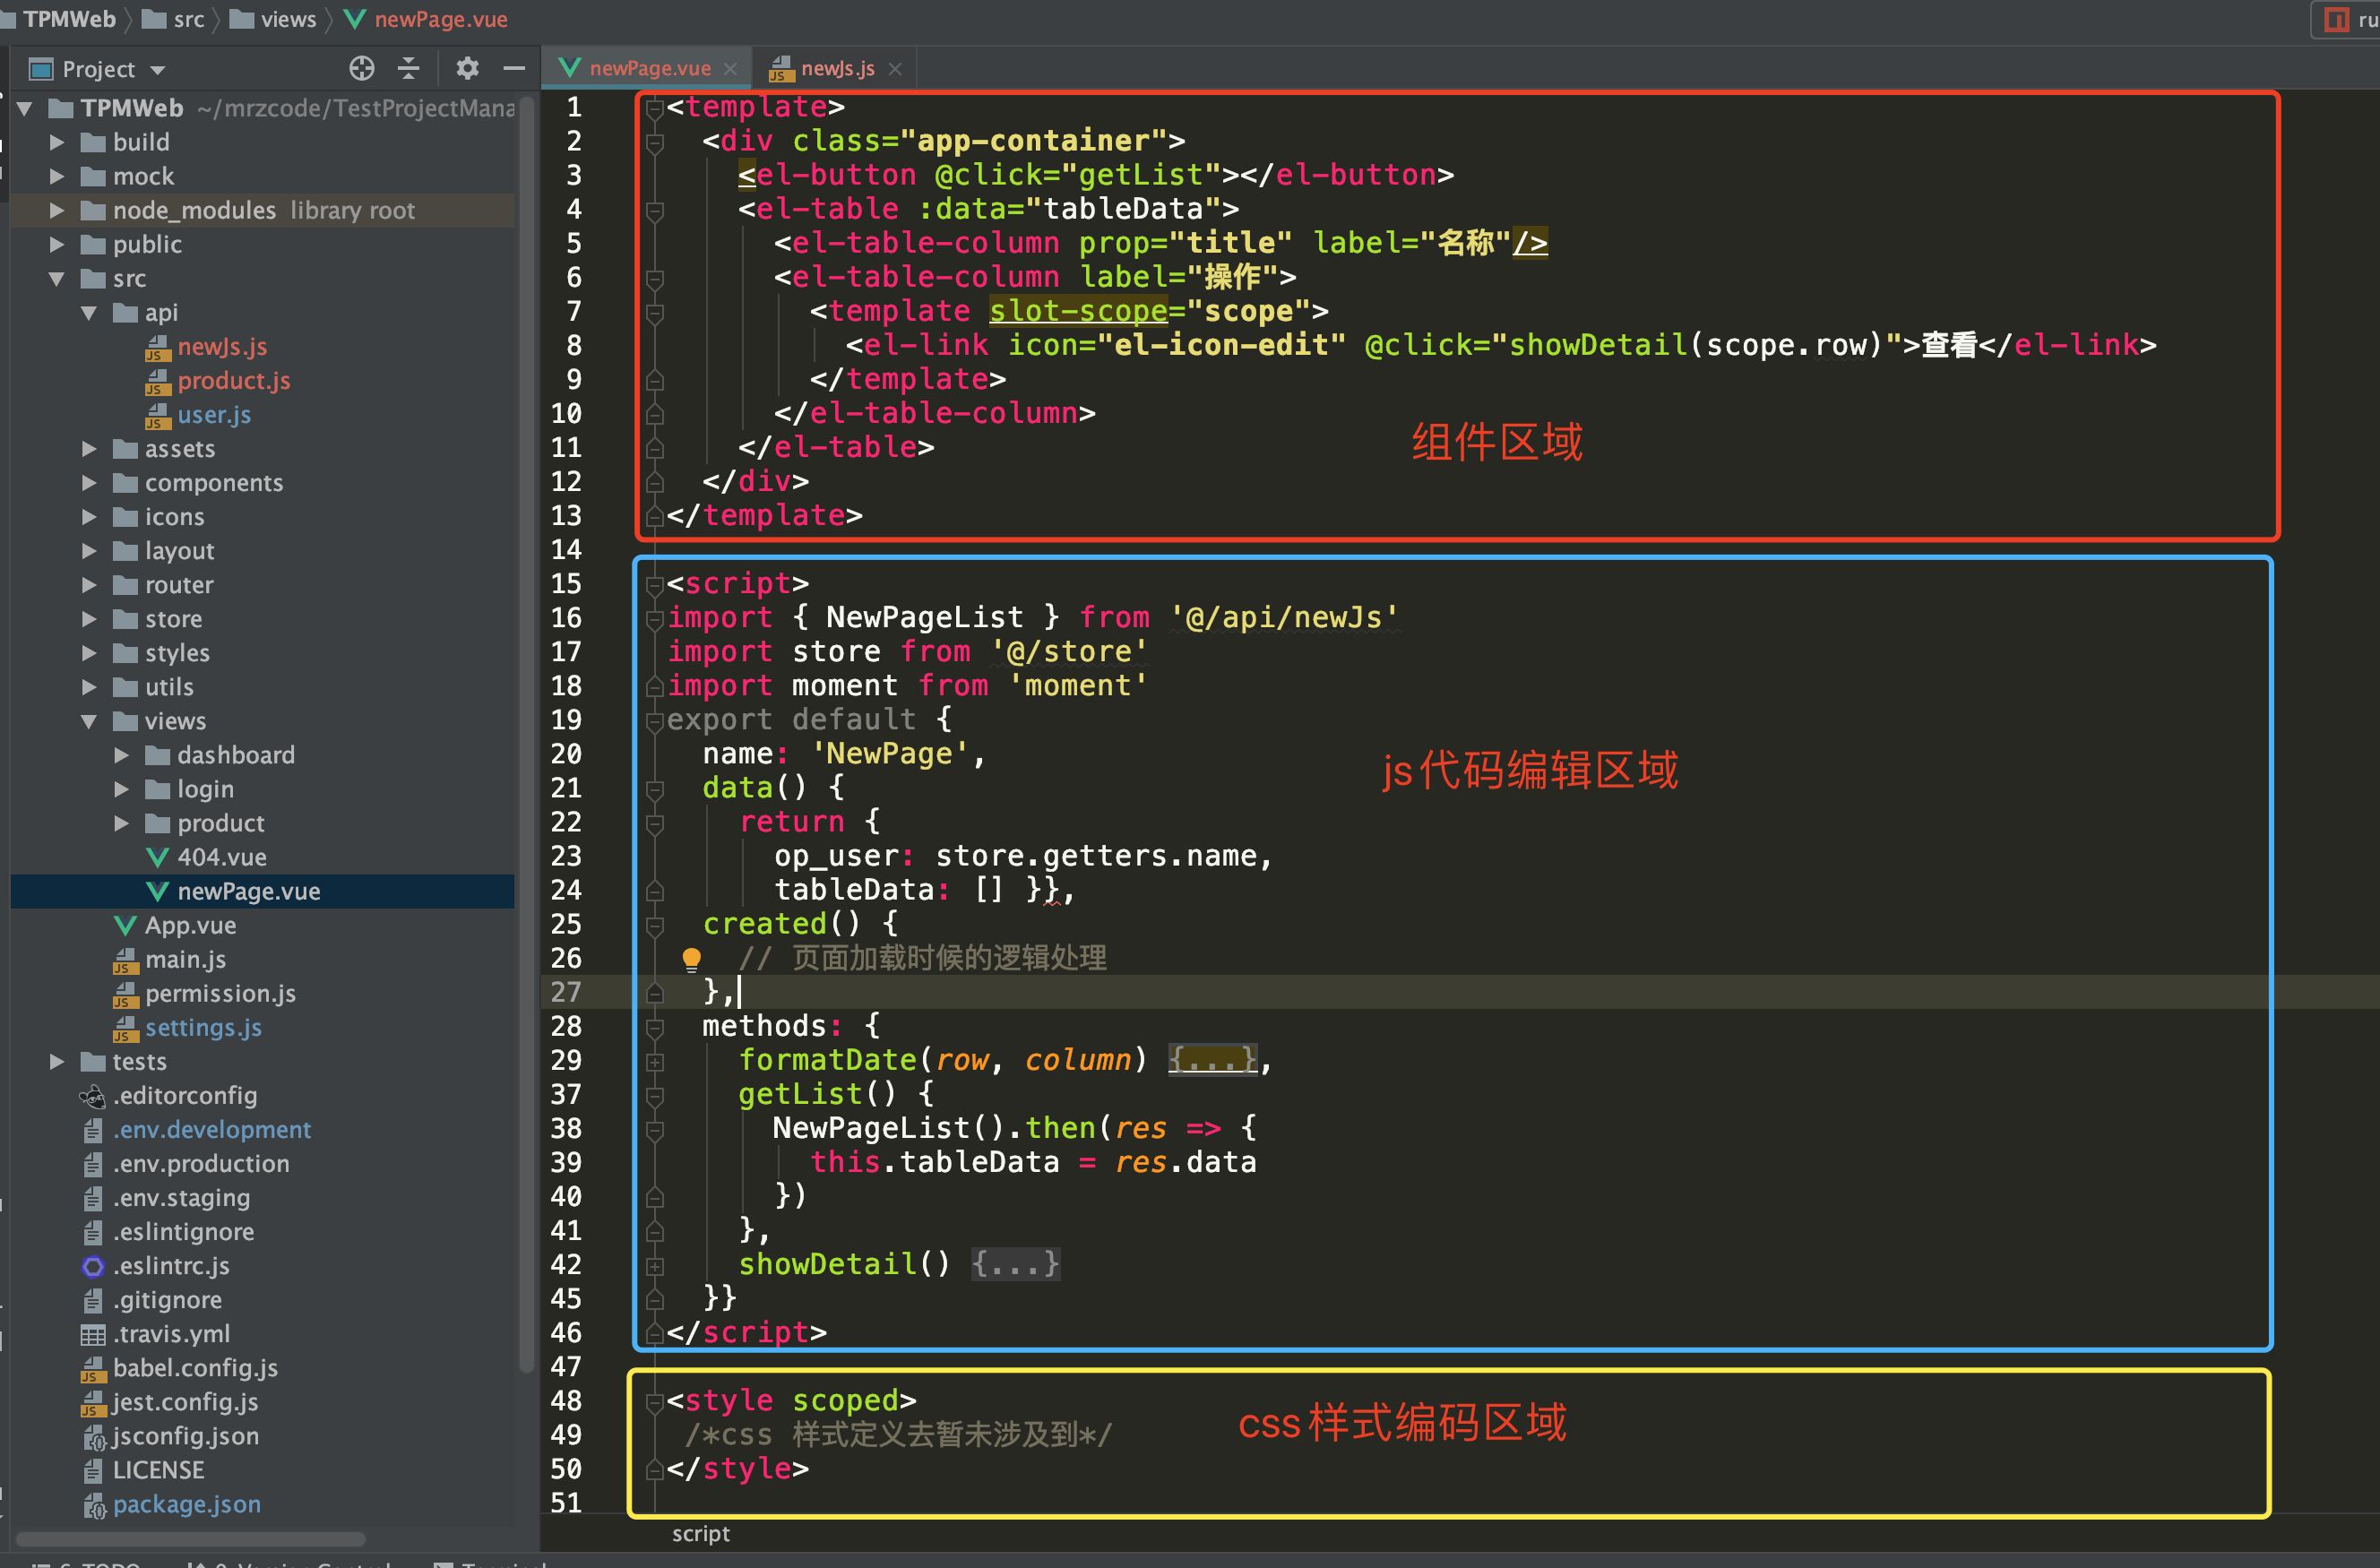The height and width of the screenshot is (1568, 2380).
Task: Click newPage.vue in the breadcrumb bar
Action: tap(440, 19)
